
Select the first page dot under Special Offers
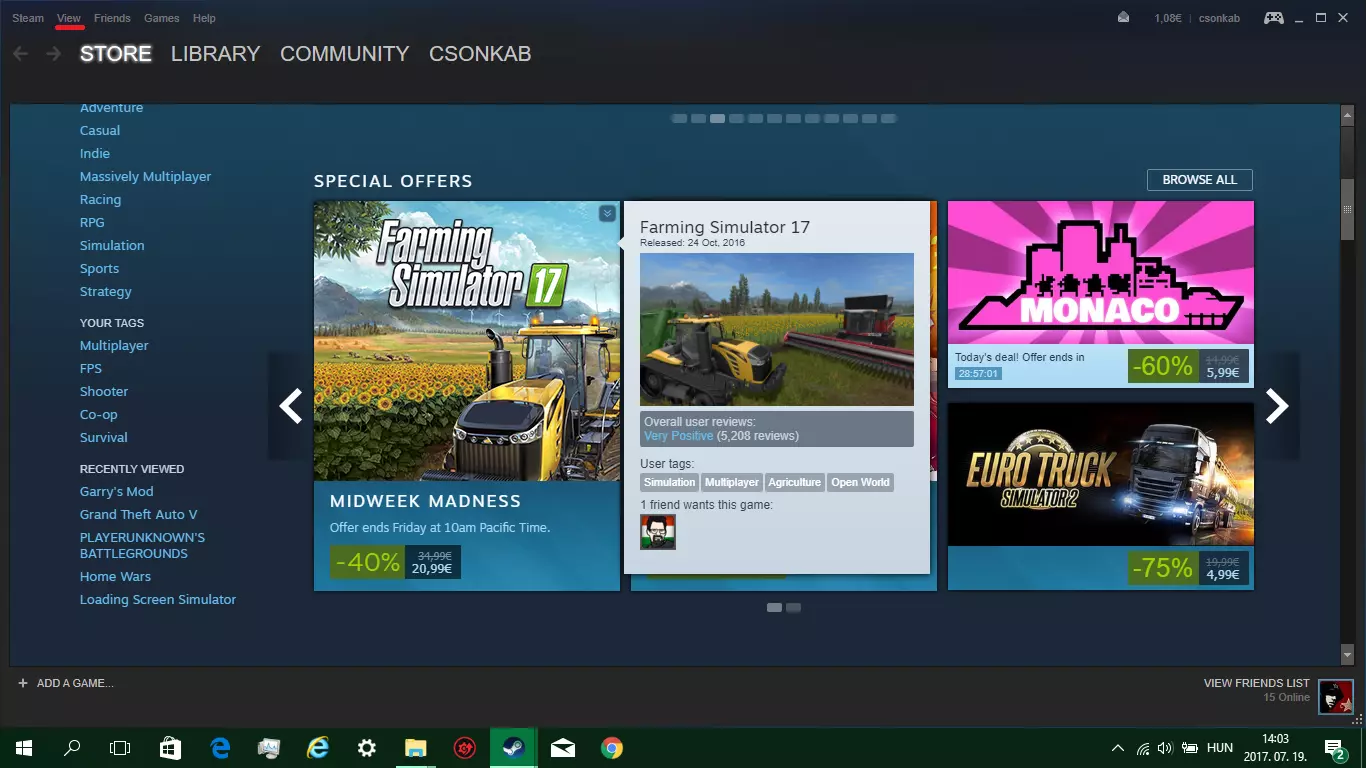(x=774, y=607)
